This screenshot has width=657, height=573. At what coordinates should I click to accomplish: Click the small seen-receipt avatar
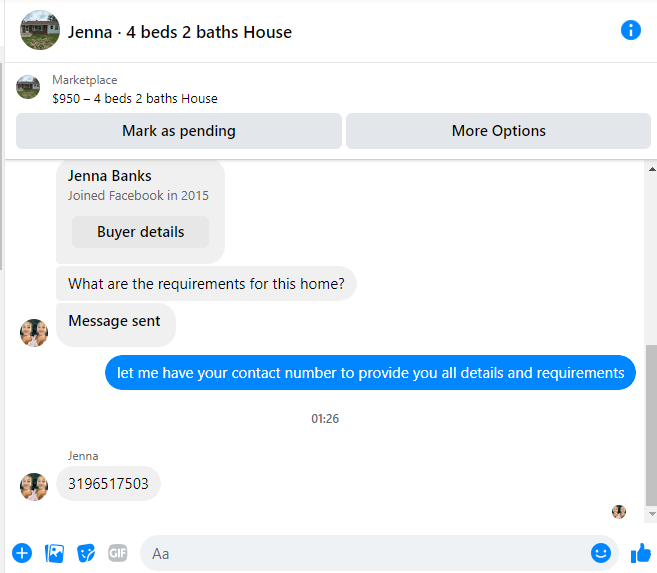click(619, 511)
